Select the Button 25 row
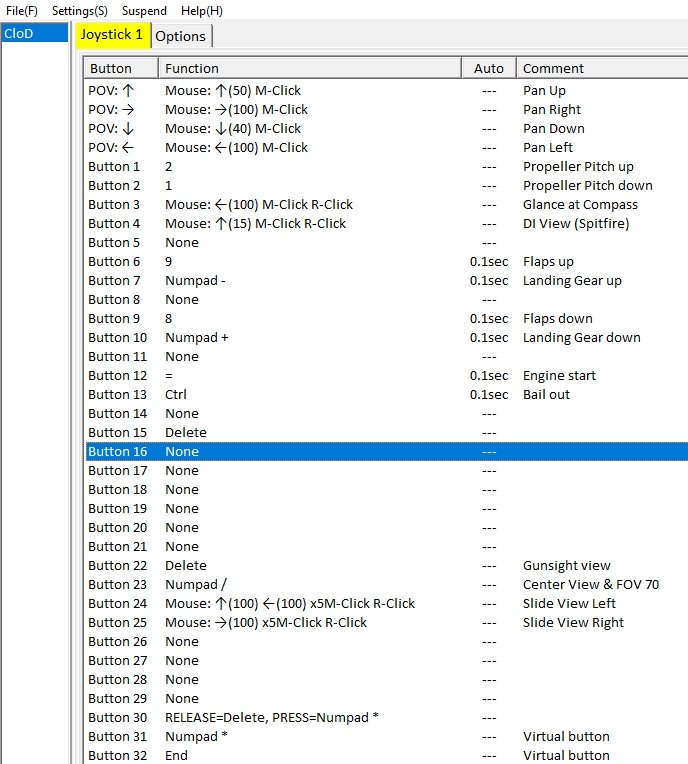Image resolution: width=688 pixels, height=764 pixels. (x=387, y=623)
